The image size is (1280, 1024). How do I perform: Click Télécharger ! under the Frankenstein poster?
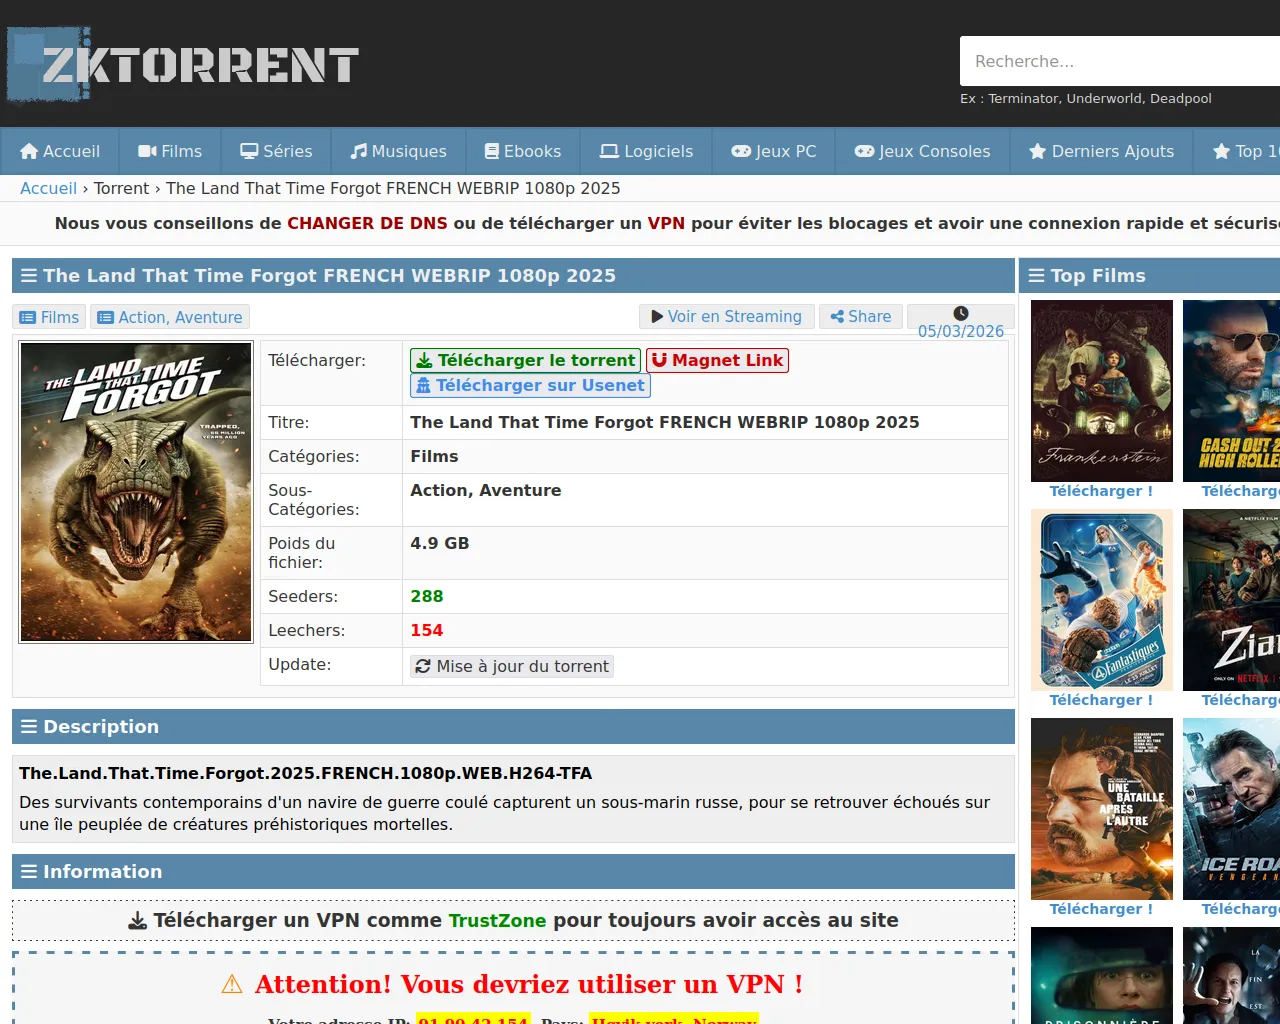(x=1101, y=491)
